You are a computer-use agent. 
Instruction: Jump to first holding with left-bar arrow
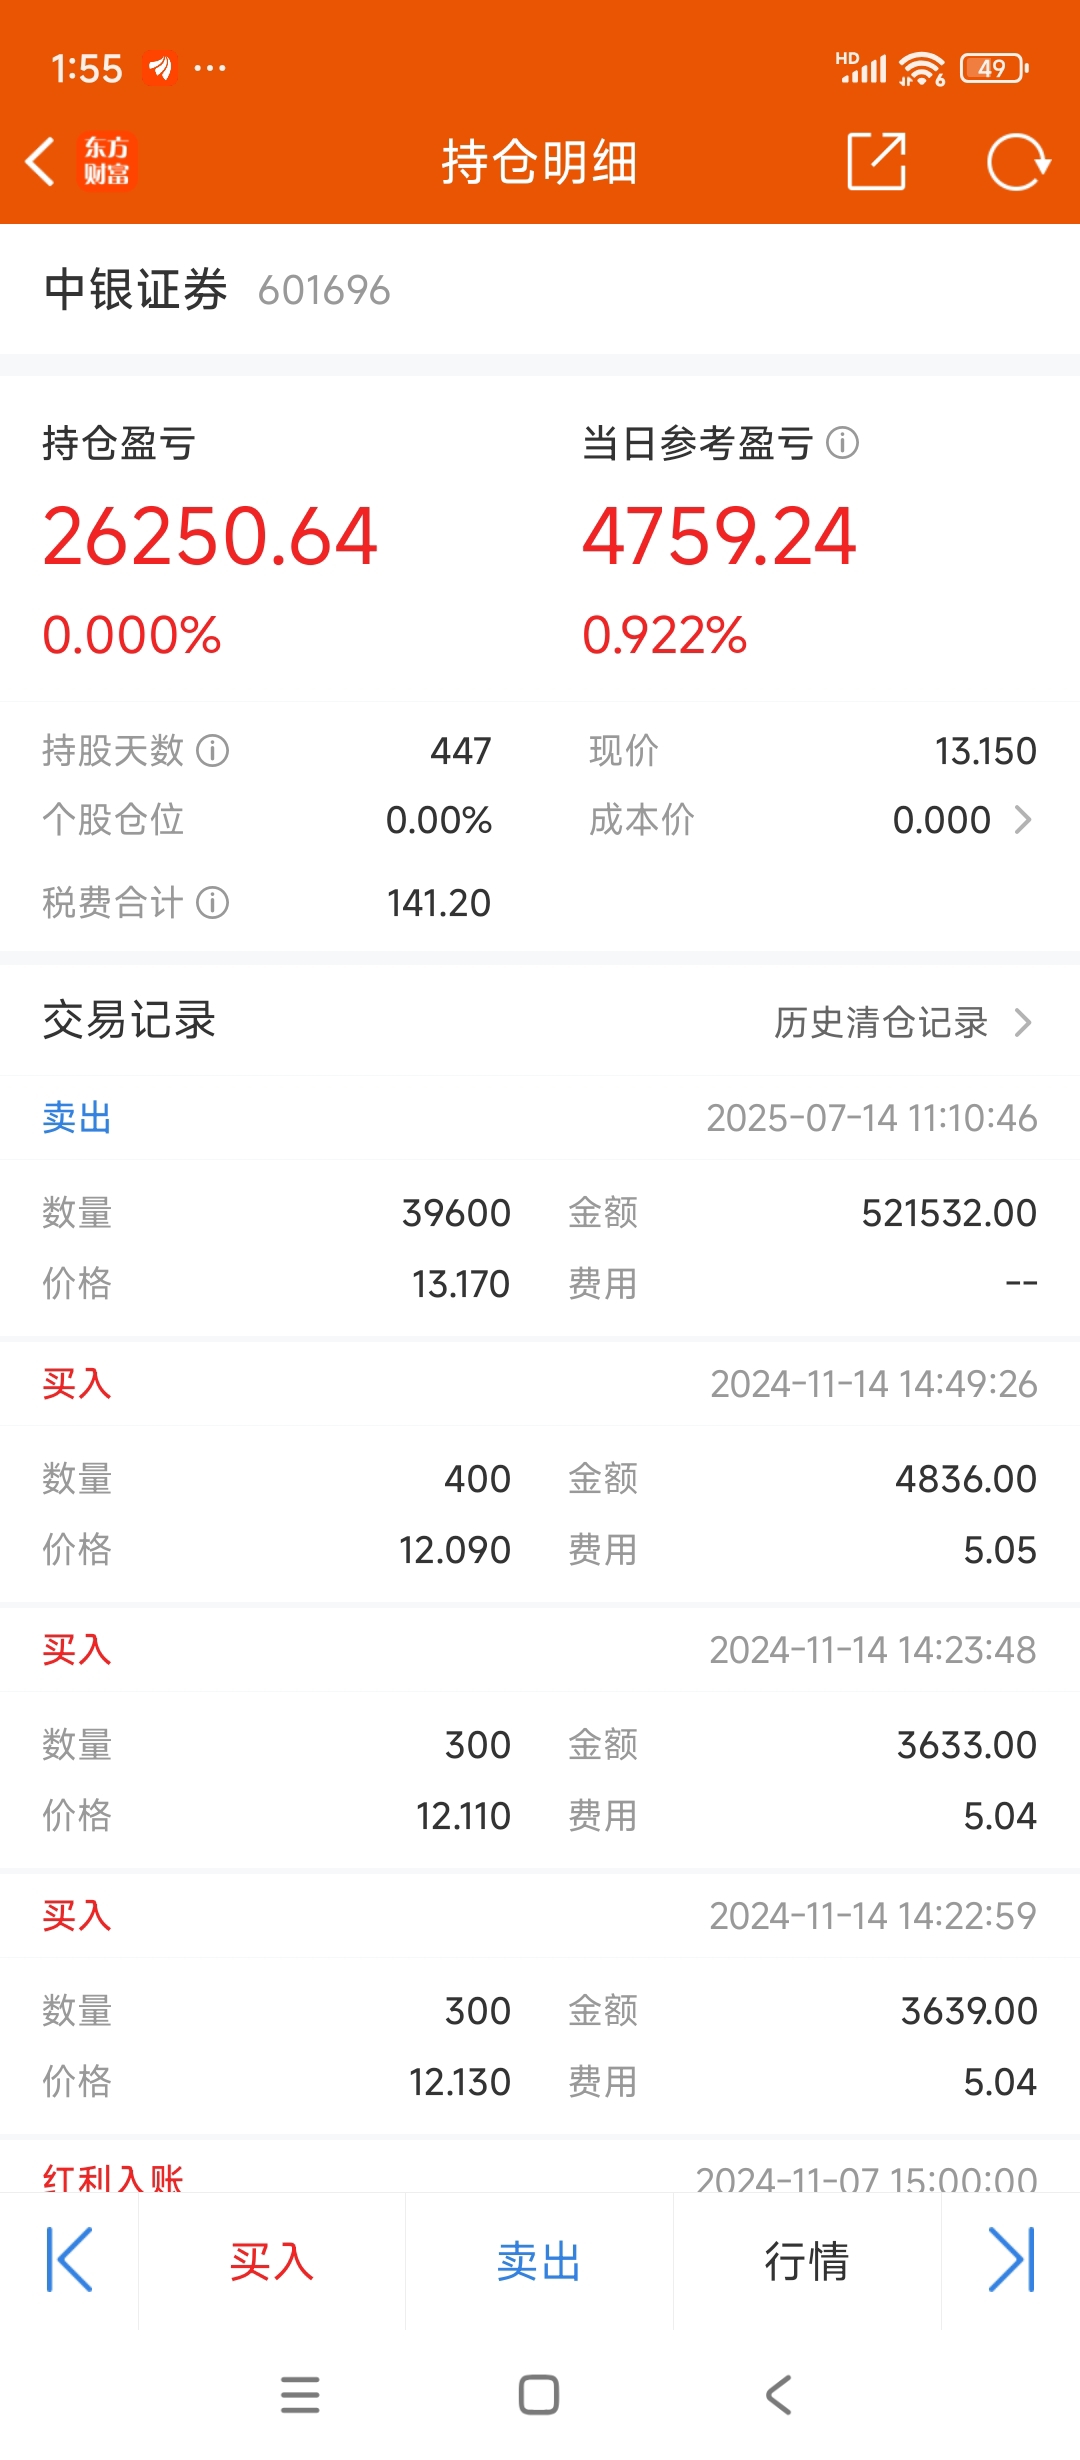click(x=69, y=2260)
